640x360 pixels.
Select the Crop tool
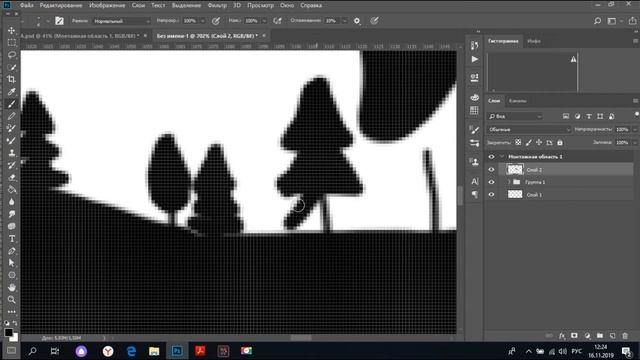pyautogui.click(x=11, y=79)
